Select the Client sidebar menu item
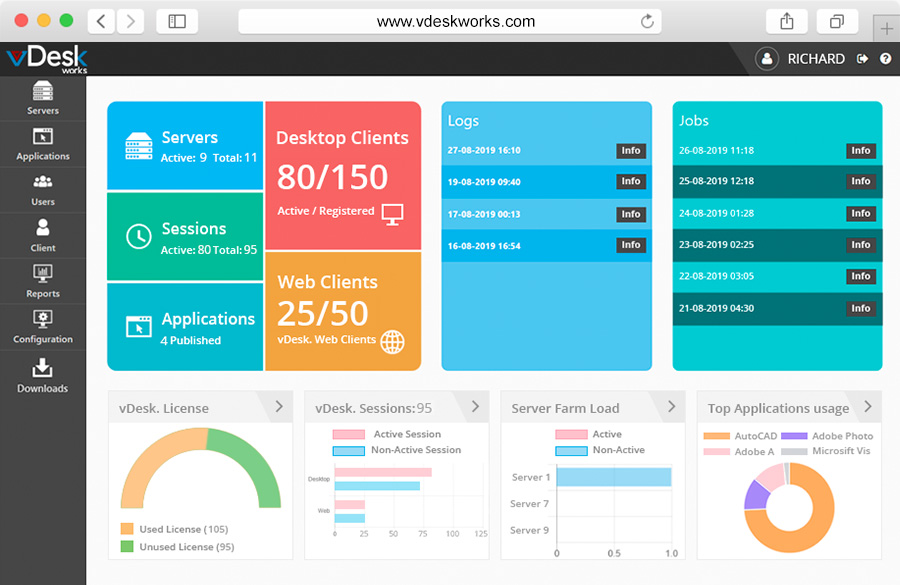 click(42, 234)
